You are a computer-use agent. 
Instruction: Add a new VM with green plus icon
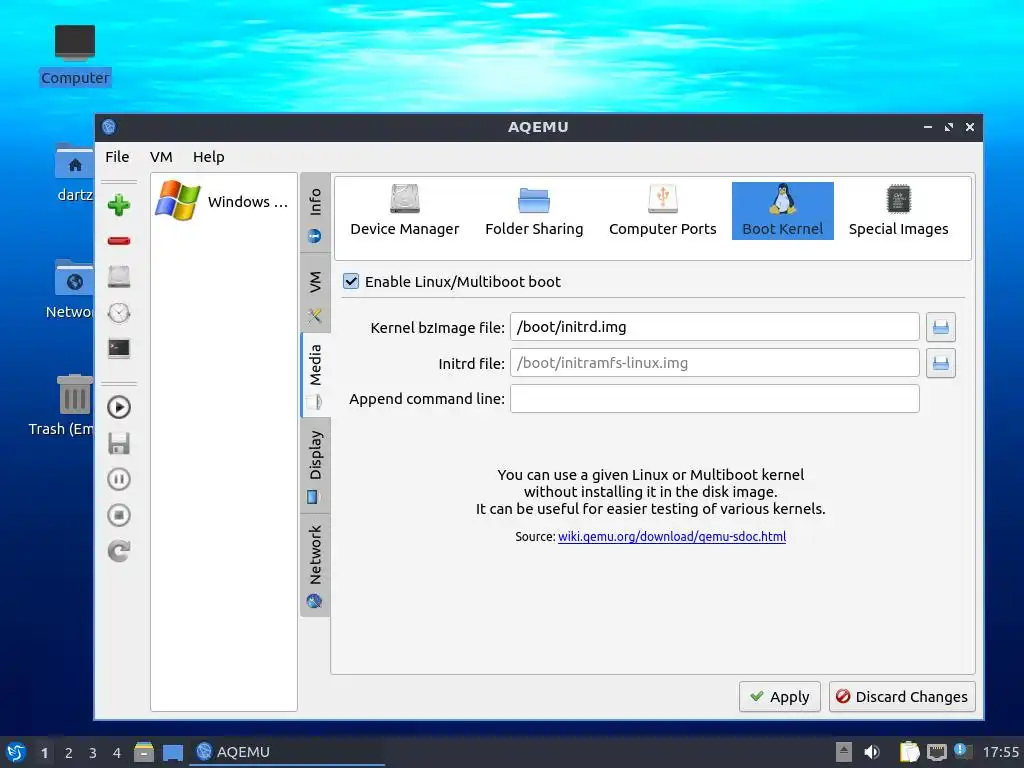[x=119, y=205]
